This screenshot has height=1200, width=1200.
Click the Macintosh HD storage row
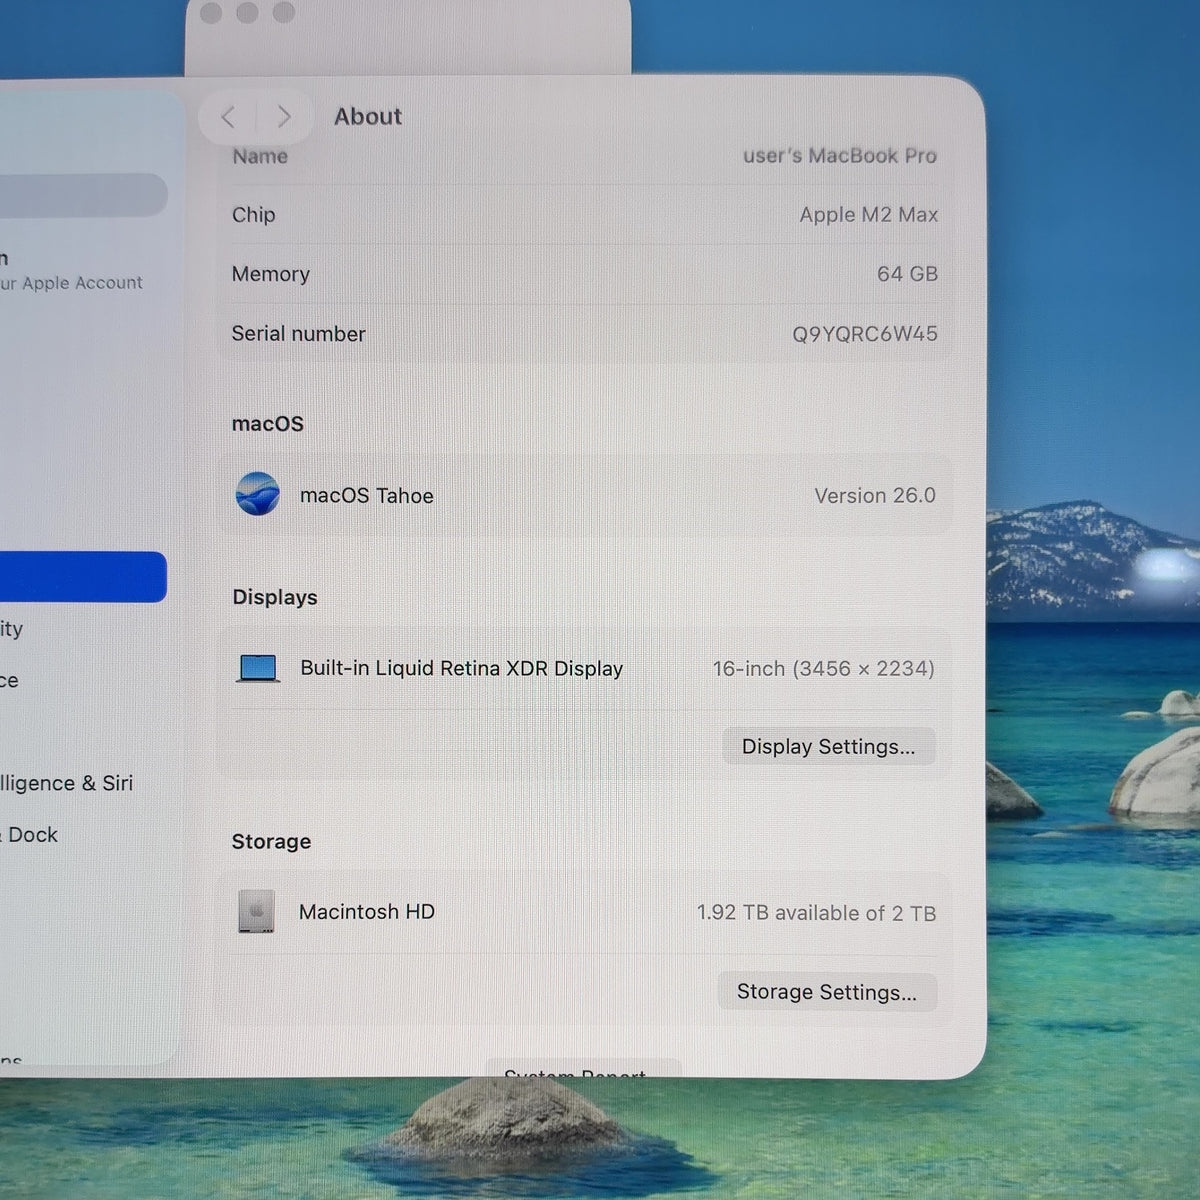584,912
